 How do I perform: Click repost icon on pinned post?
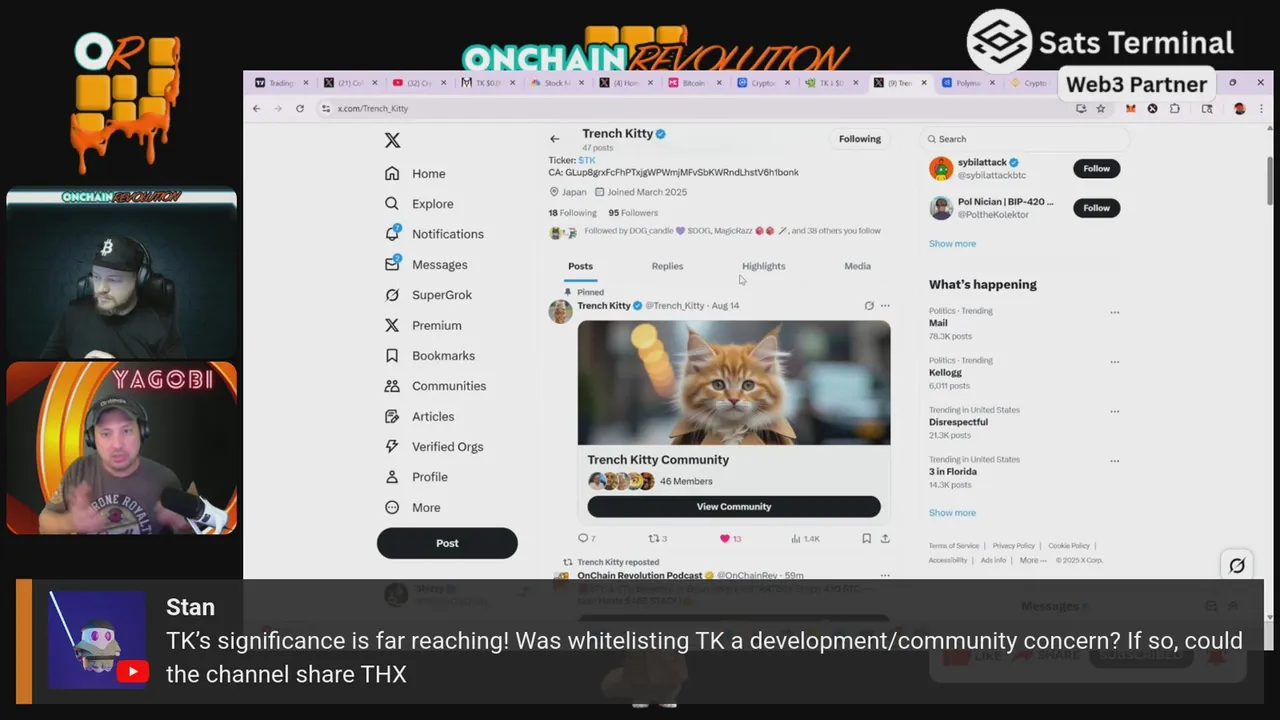654,538
